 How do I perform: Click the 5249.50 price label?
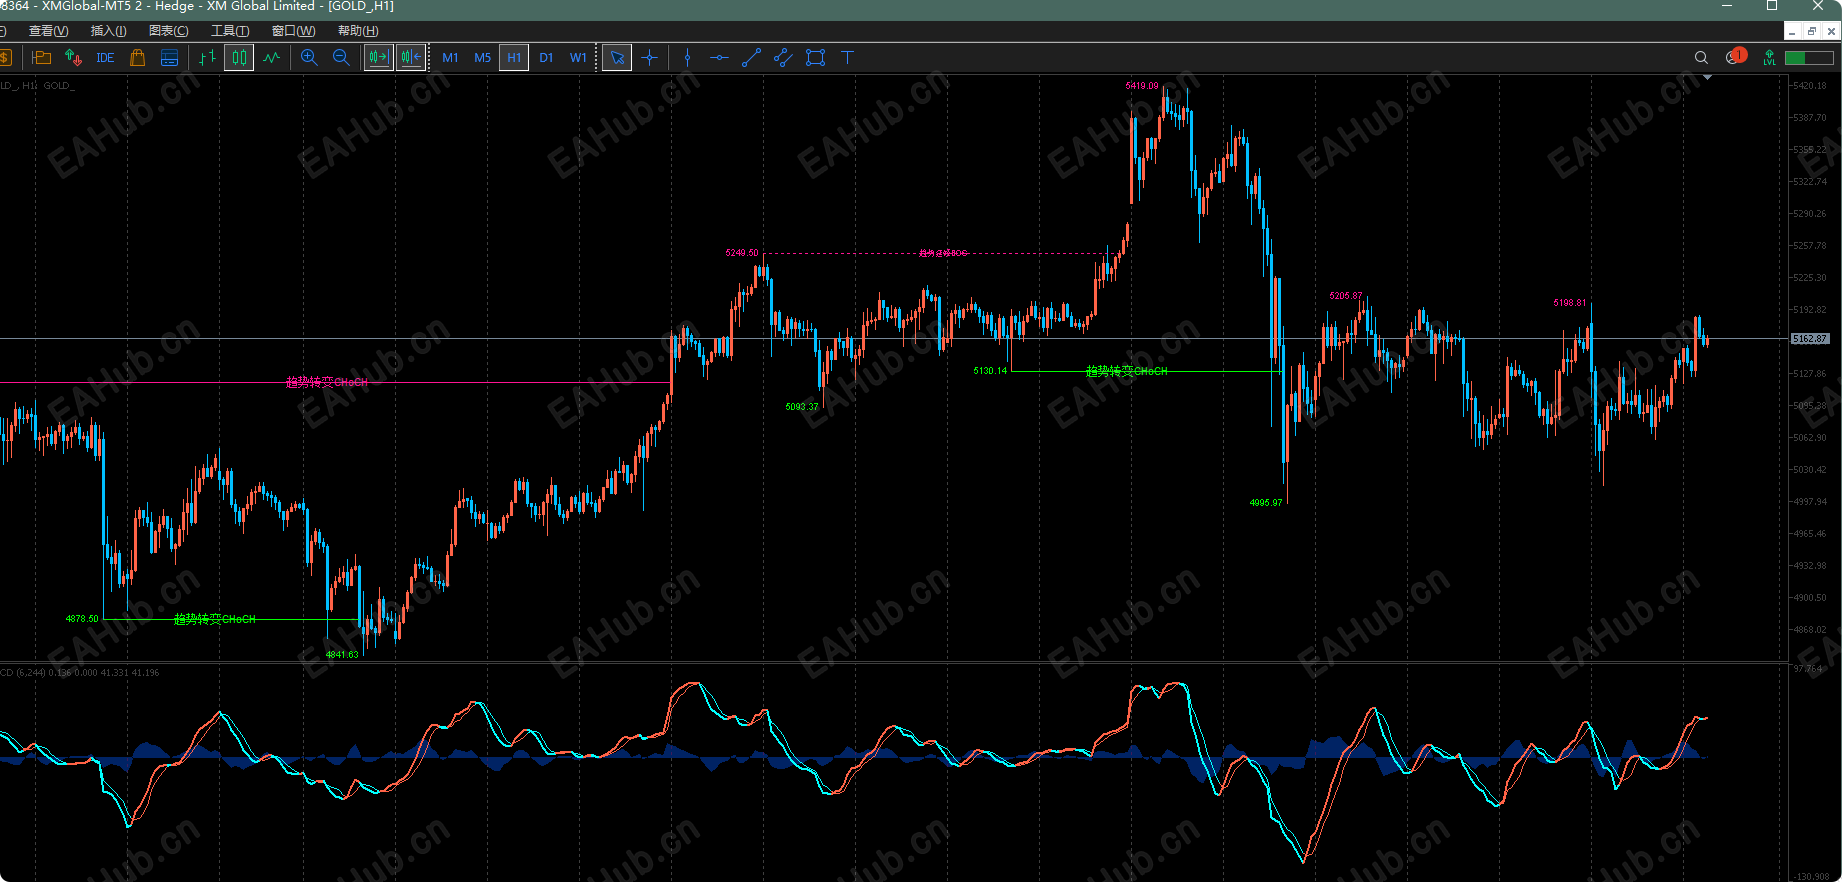coord(742,253)
